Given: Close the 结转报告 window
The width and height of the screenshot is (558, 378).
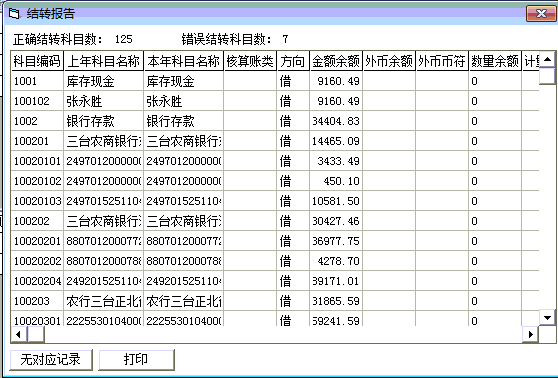Looking at the screenshot, I should coord(541,14).
